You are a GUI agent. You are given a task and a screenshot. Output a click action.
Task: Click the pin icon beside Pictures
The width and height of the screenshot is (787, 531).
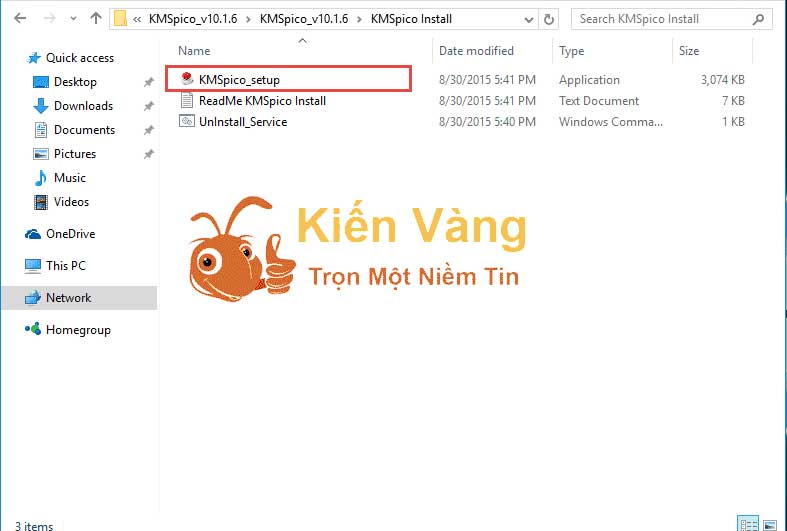pos(149,154)
